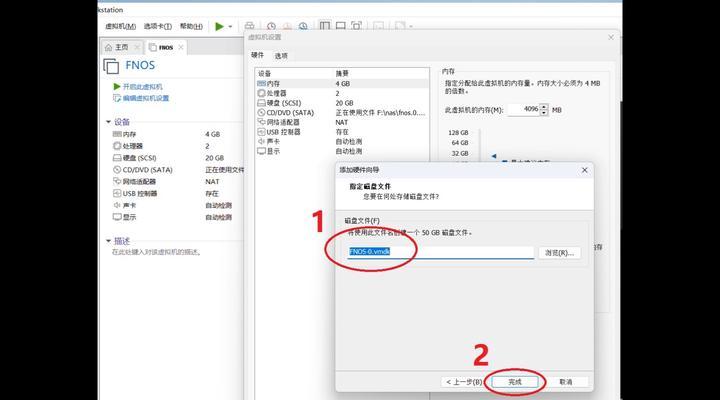The image size is (720, 400).
Task: Switch to 选项 tab in settings dialog
Action: coord(281,56)
